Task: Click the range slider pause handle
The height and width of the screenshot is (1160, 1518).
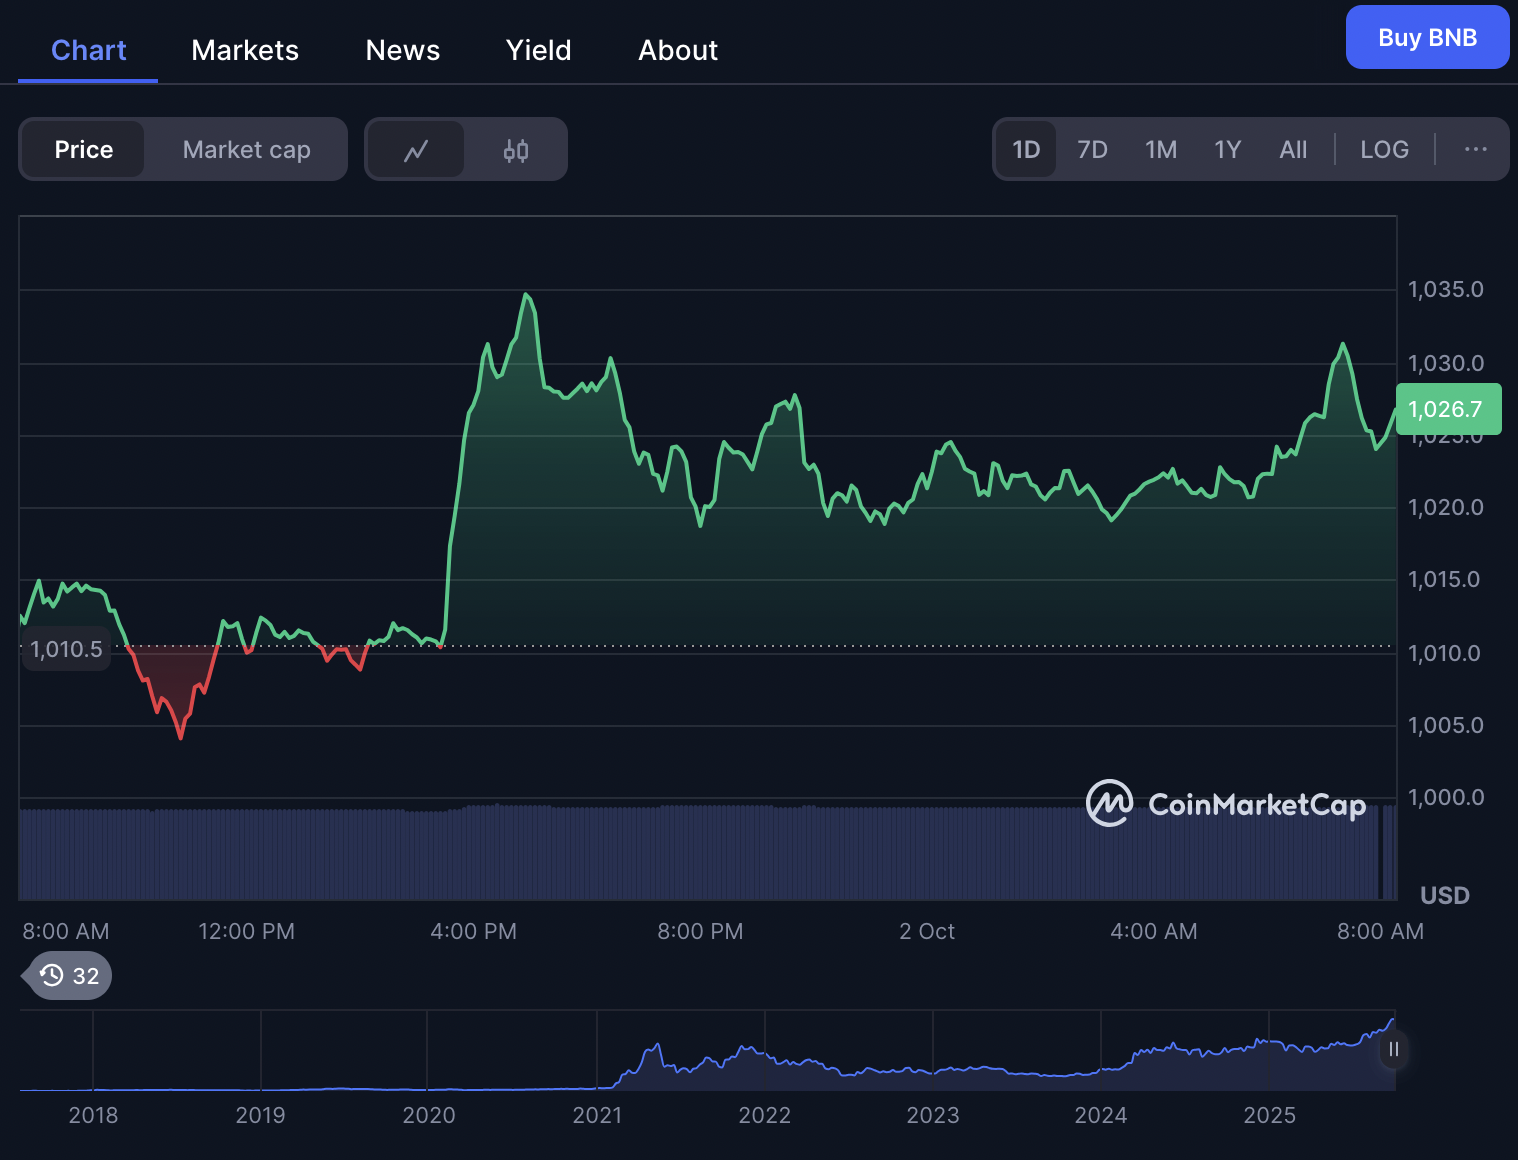Action: 1393,1050
